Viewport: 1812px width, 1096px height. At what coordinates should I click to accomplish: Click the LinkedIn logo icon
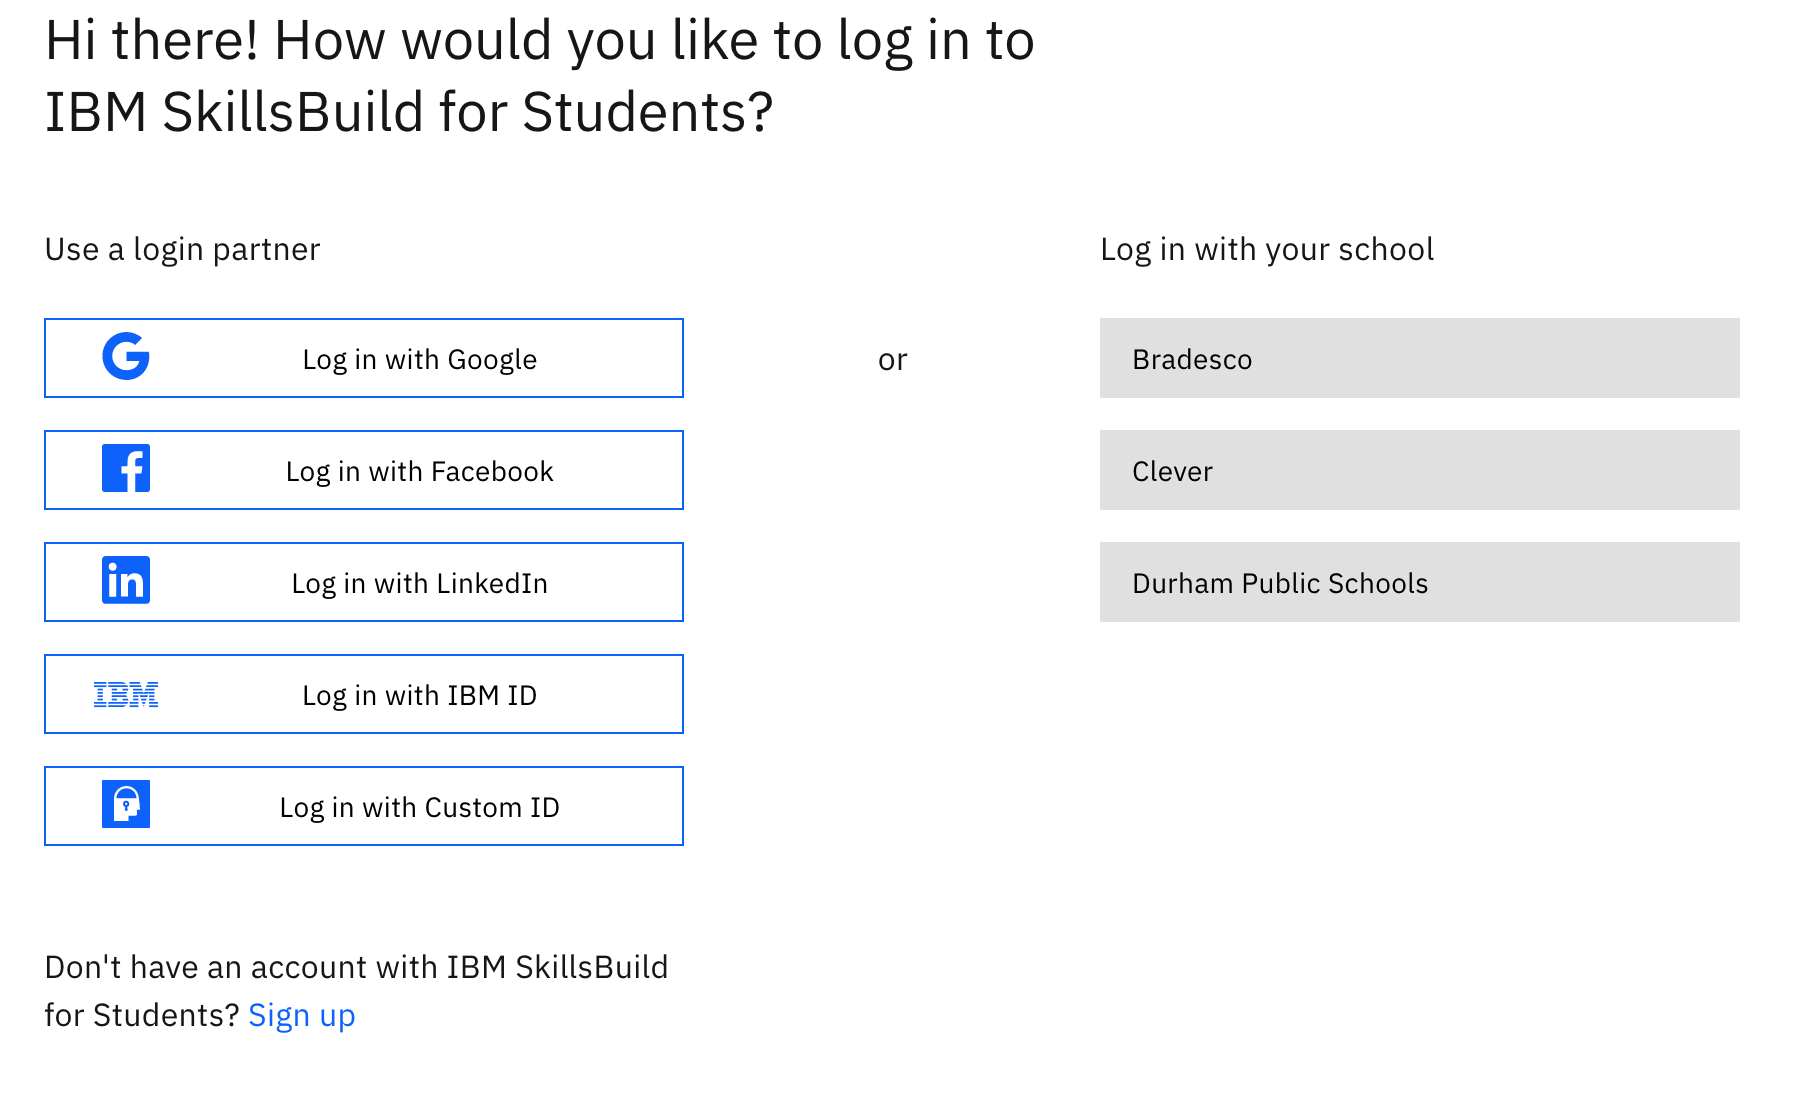point(126,581)
